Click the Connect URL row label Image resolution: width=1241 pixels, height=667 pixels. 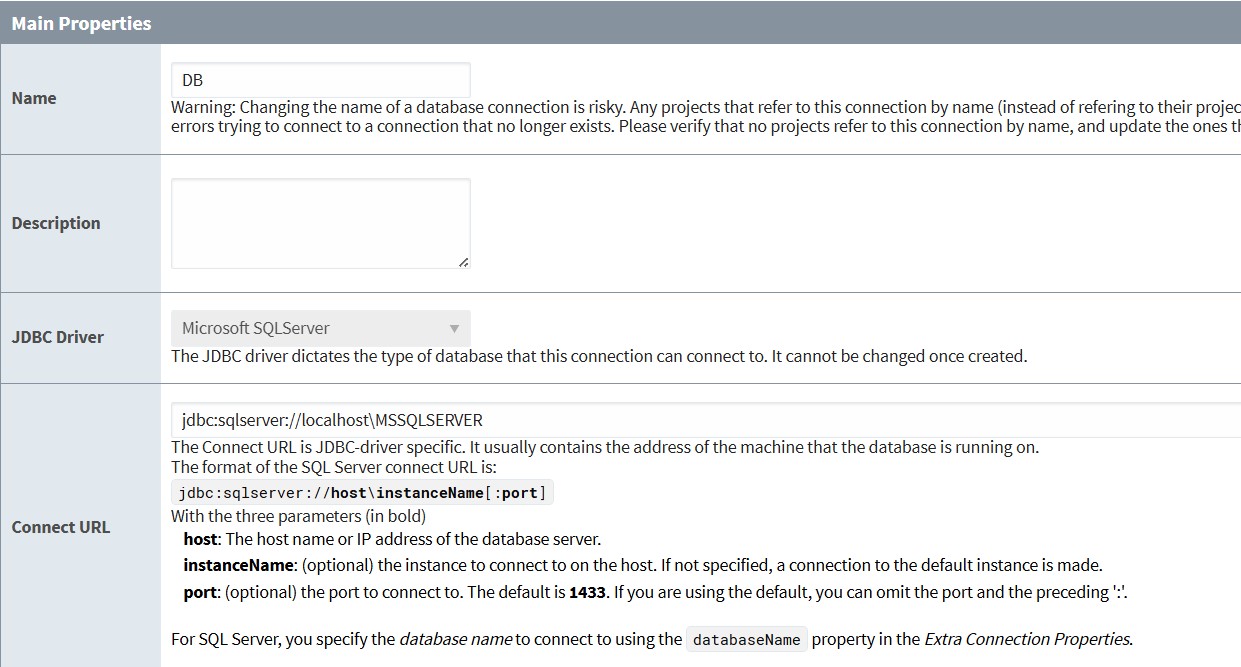coord(61,527)
